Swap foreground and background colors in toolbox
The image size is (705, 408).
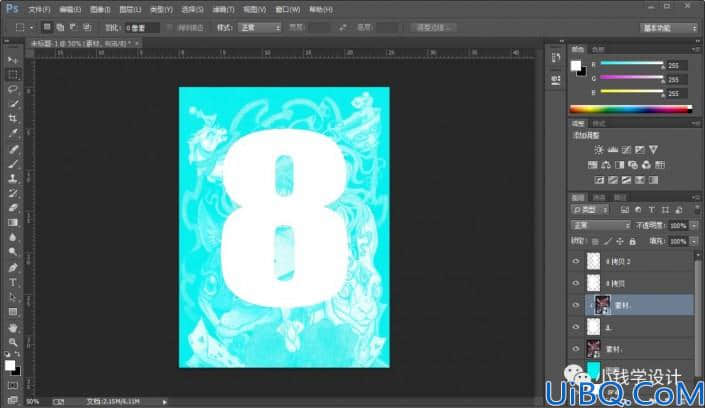(18, 354)
